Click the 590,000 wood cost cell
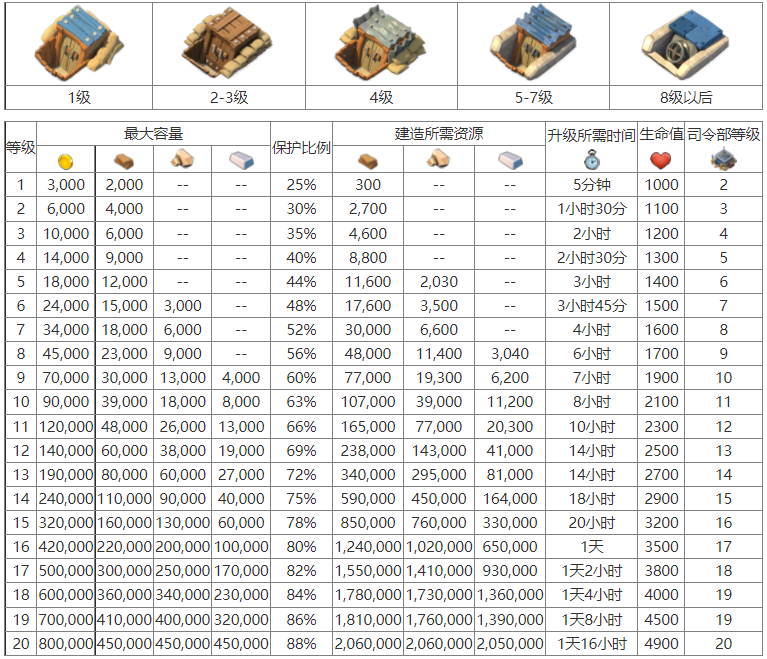Screen dimensions: 767x659 368,499
